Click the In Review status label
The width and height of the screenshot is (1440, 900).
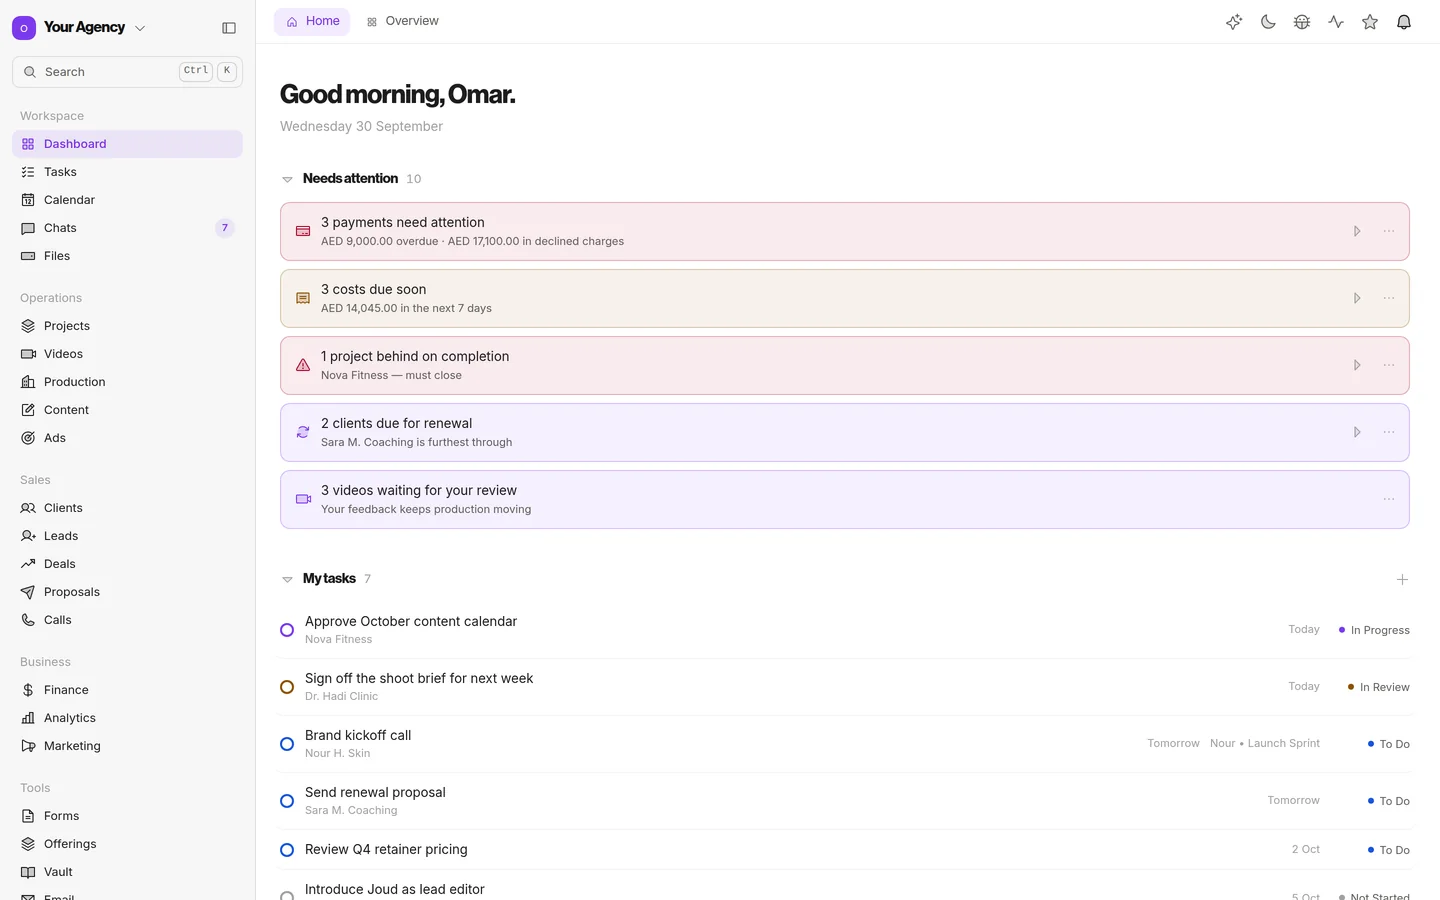coord(1378,687)
